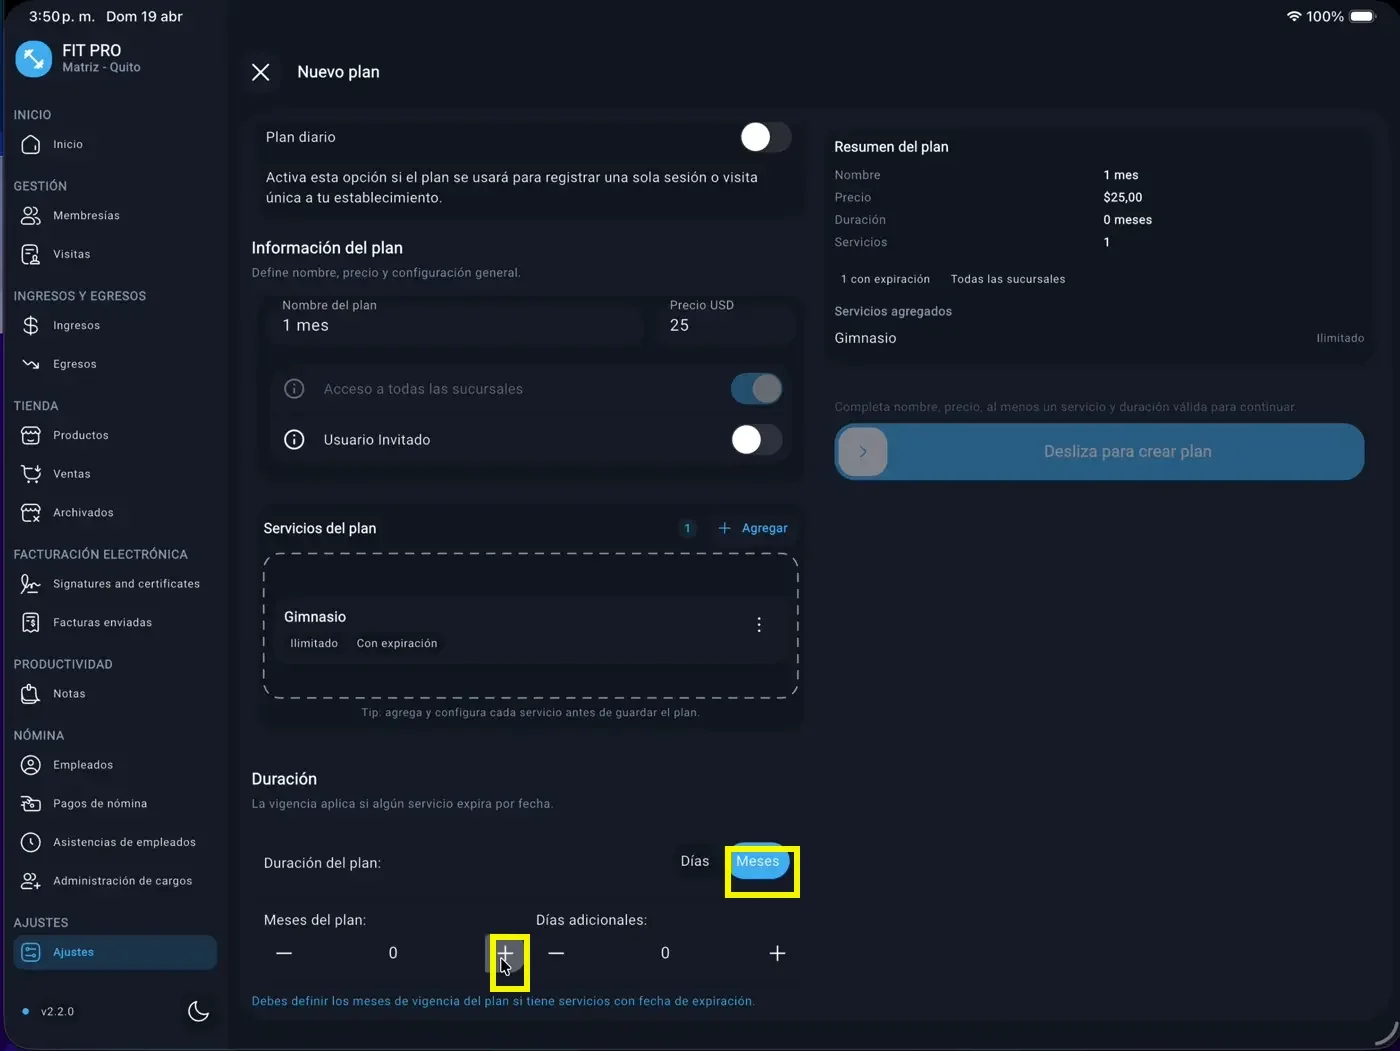Click the Usuario Invitado info icon
Viewport: 1400px width, 1051px height.
point(294,440)
